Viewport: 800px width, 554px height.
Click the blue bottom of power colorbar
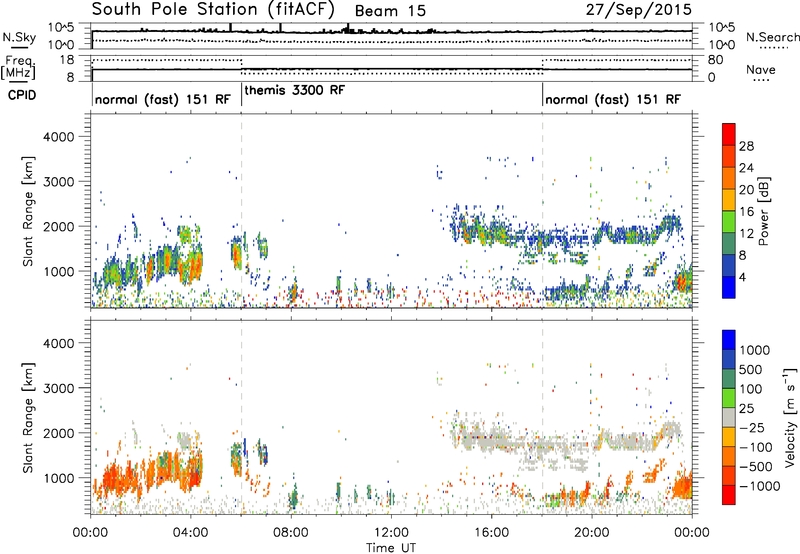[x=729, y=287]
